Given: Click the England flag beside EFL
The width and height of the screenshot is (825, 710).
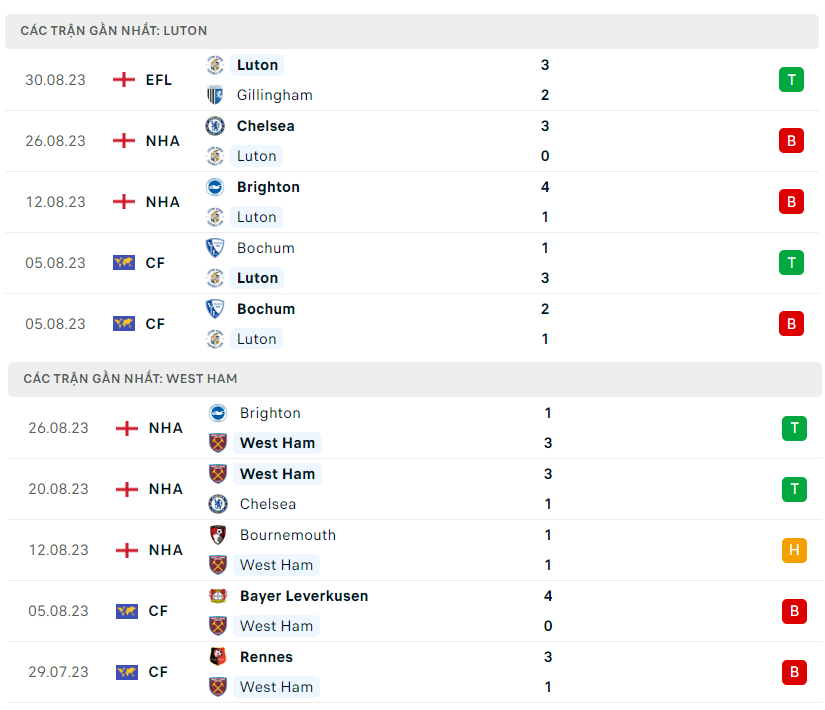Looking at the screenshot, I should click(124, 80).
